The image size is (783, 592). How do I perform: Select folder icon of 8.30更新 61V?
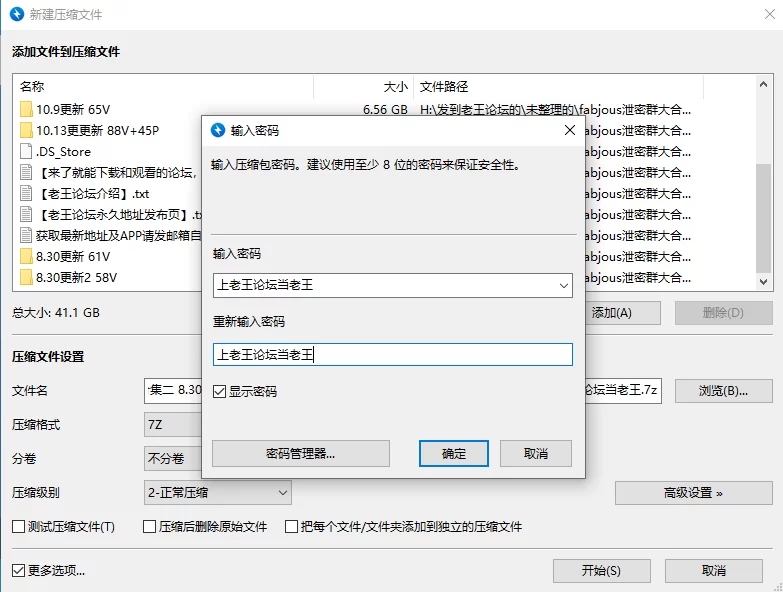point(26,256)
